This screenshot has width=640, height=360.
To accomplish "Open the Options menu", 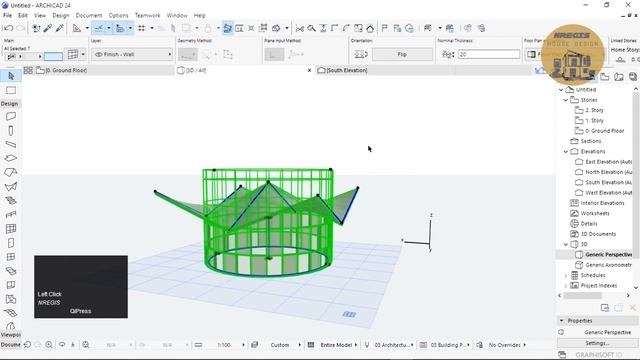I will tap(118, 16).
